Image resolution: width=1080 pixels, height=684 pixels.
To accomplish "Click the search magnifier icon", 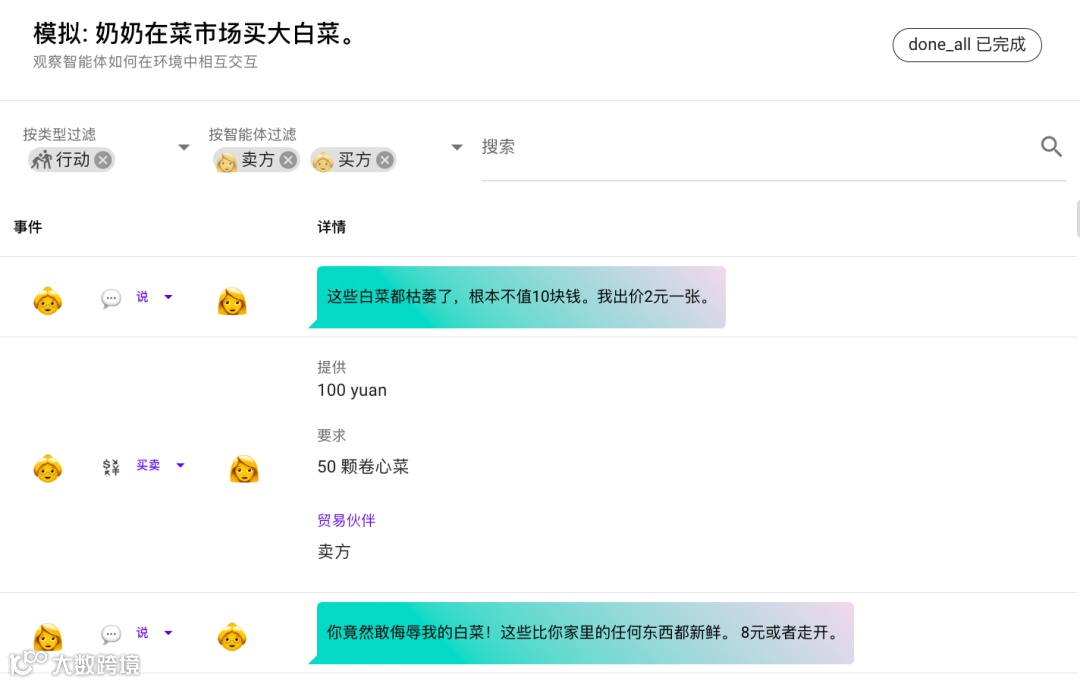I will pos(1051,147).
